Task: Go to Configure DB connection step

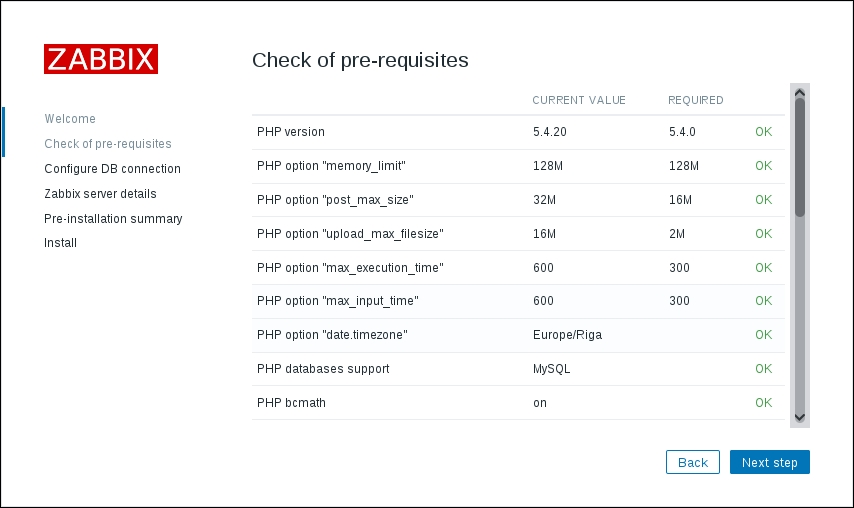Action: (x=112, y=169)
